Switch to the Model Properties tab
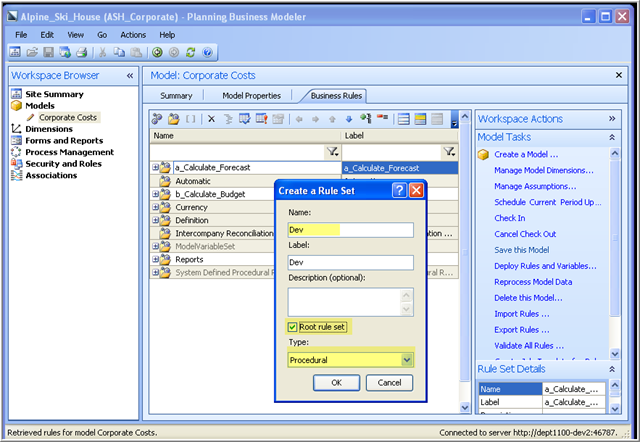640x442 pixels. [x=251, y=96]
